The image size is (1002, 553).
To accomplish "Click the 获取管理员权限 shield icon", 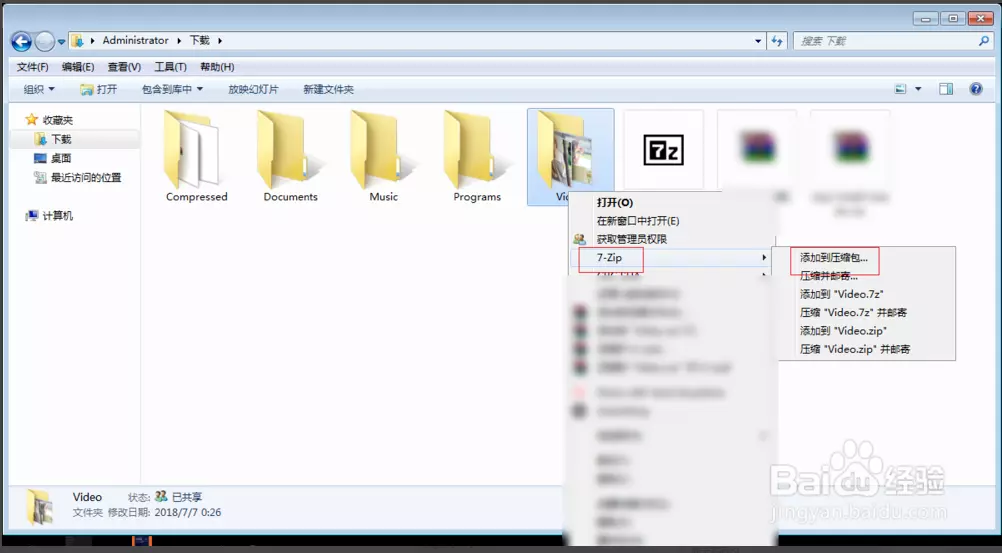I will [x=580, y=239].
